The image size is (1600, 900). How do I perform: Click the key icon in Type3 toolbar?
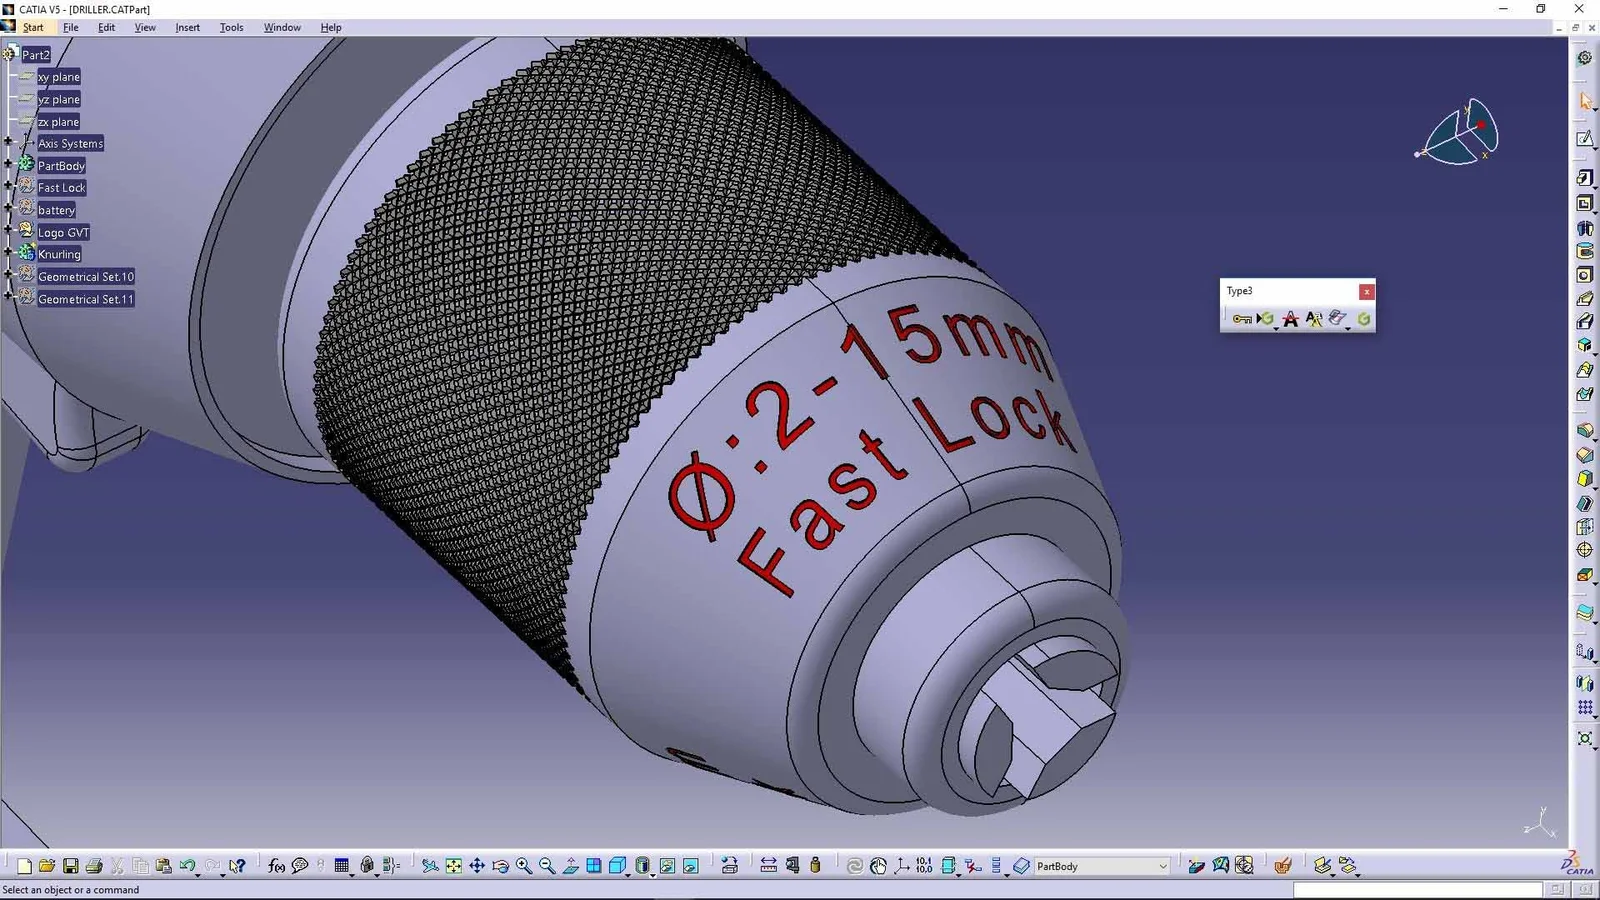[1241, 319]
